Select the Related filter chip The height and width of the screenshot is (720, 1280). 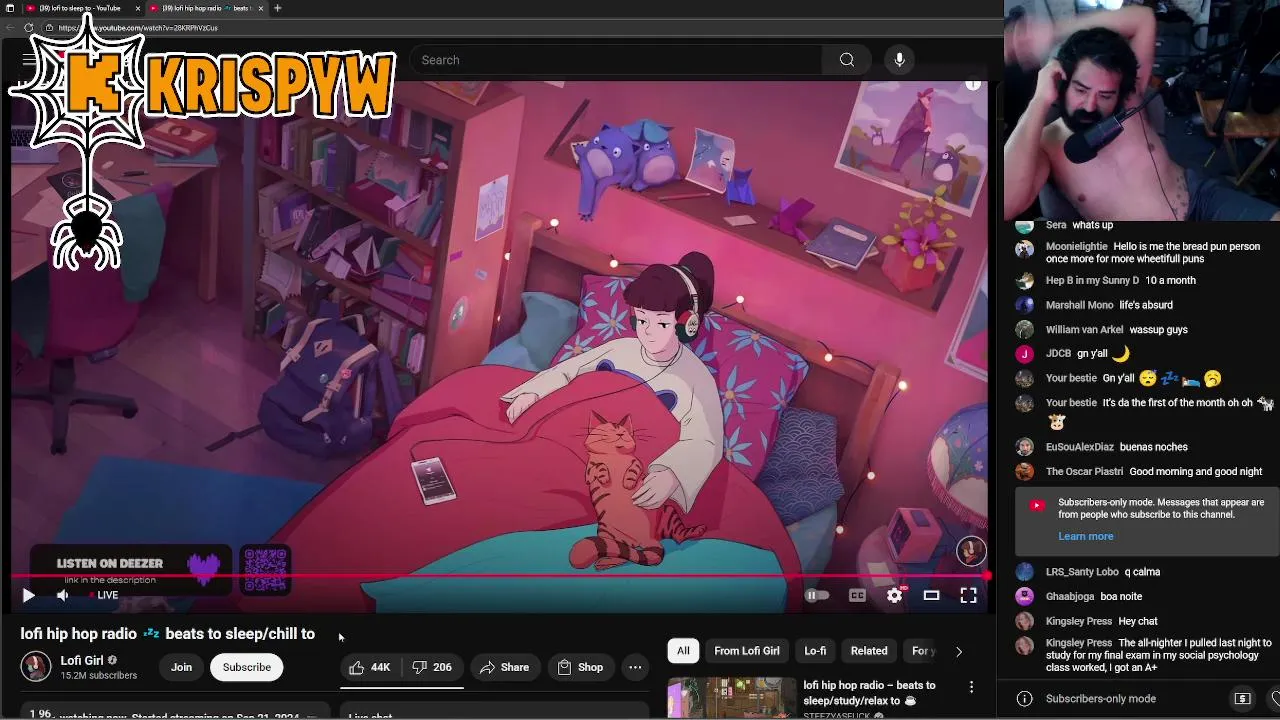(869, 651)
